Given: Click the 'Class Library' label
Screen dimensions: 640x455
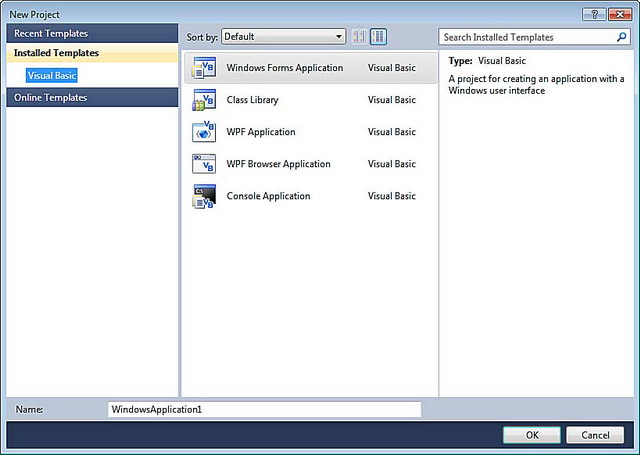Looking at the screenshot, I should point(253,100).
